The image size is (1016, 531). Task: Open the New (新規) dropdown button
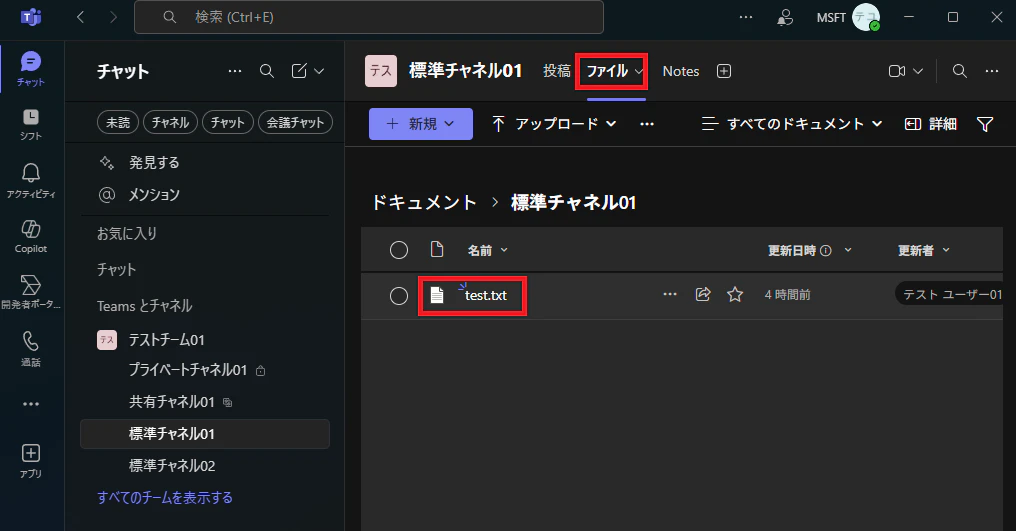point(421,124)
